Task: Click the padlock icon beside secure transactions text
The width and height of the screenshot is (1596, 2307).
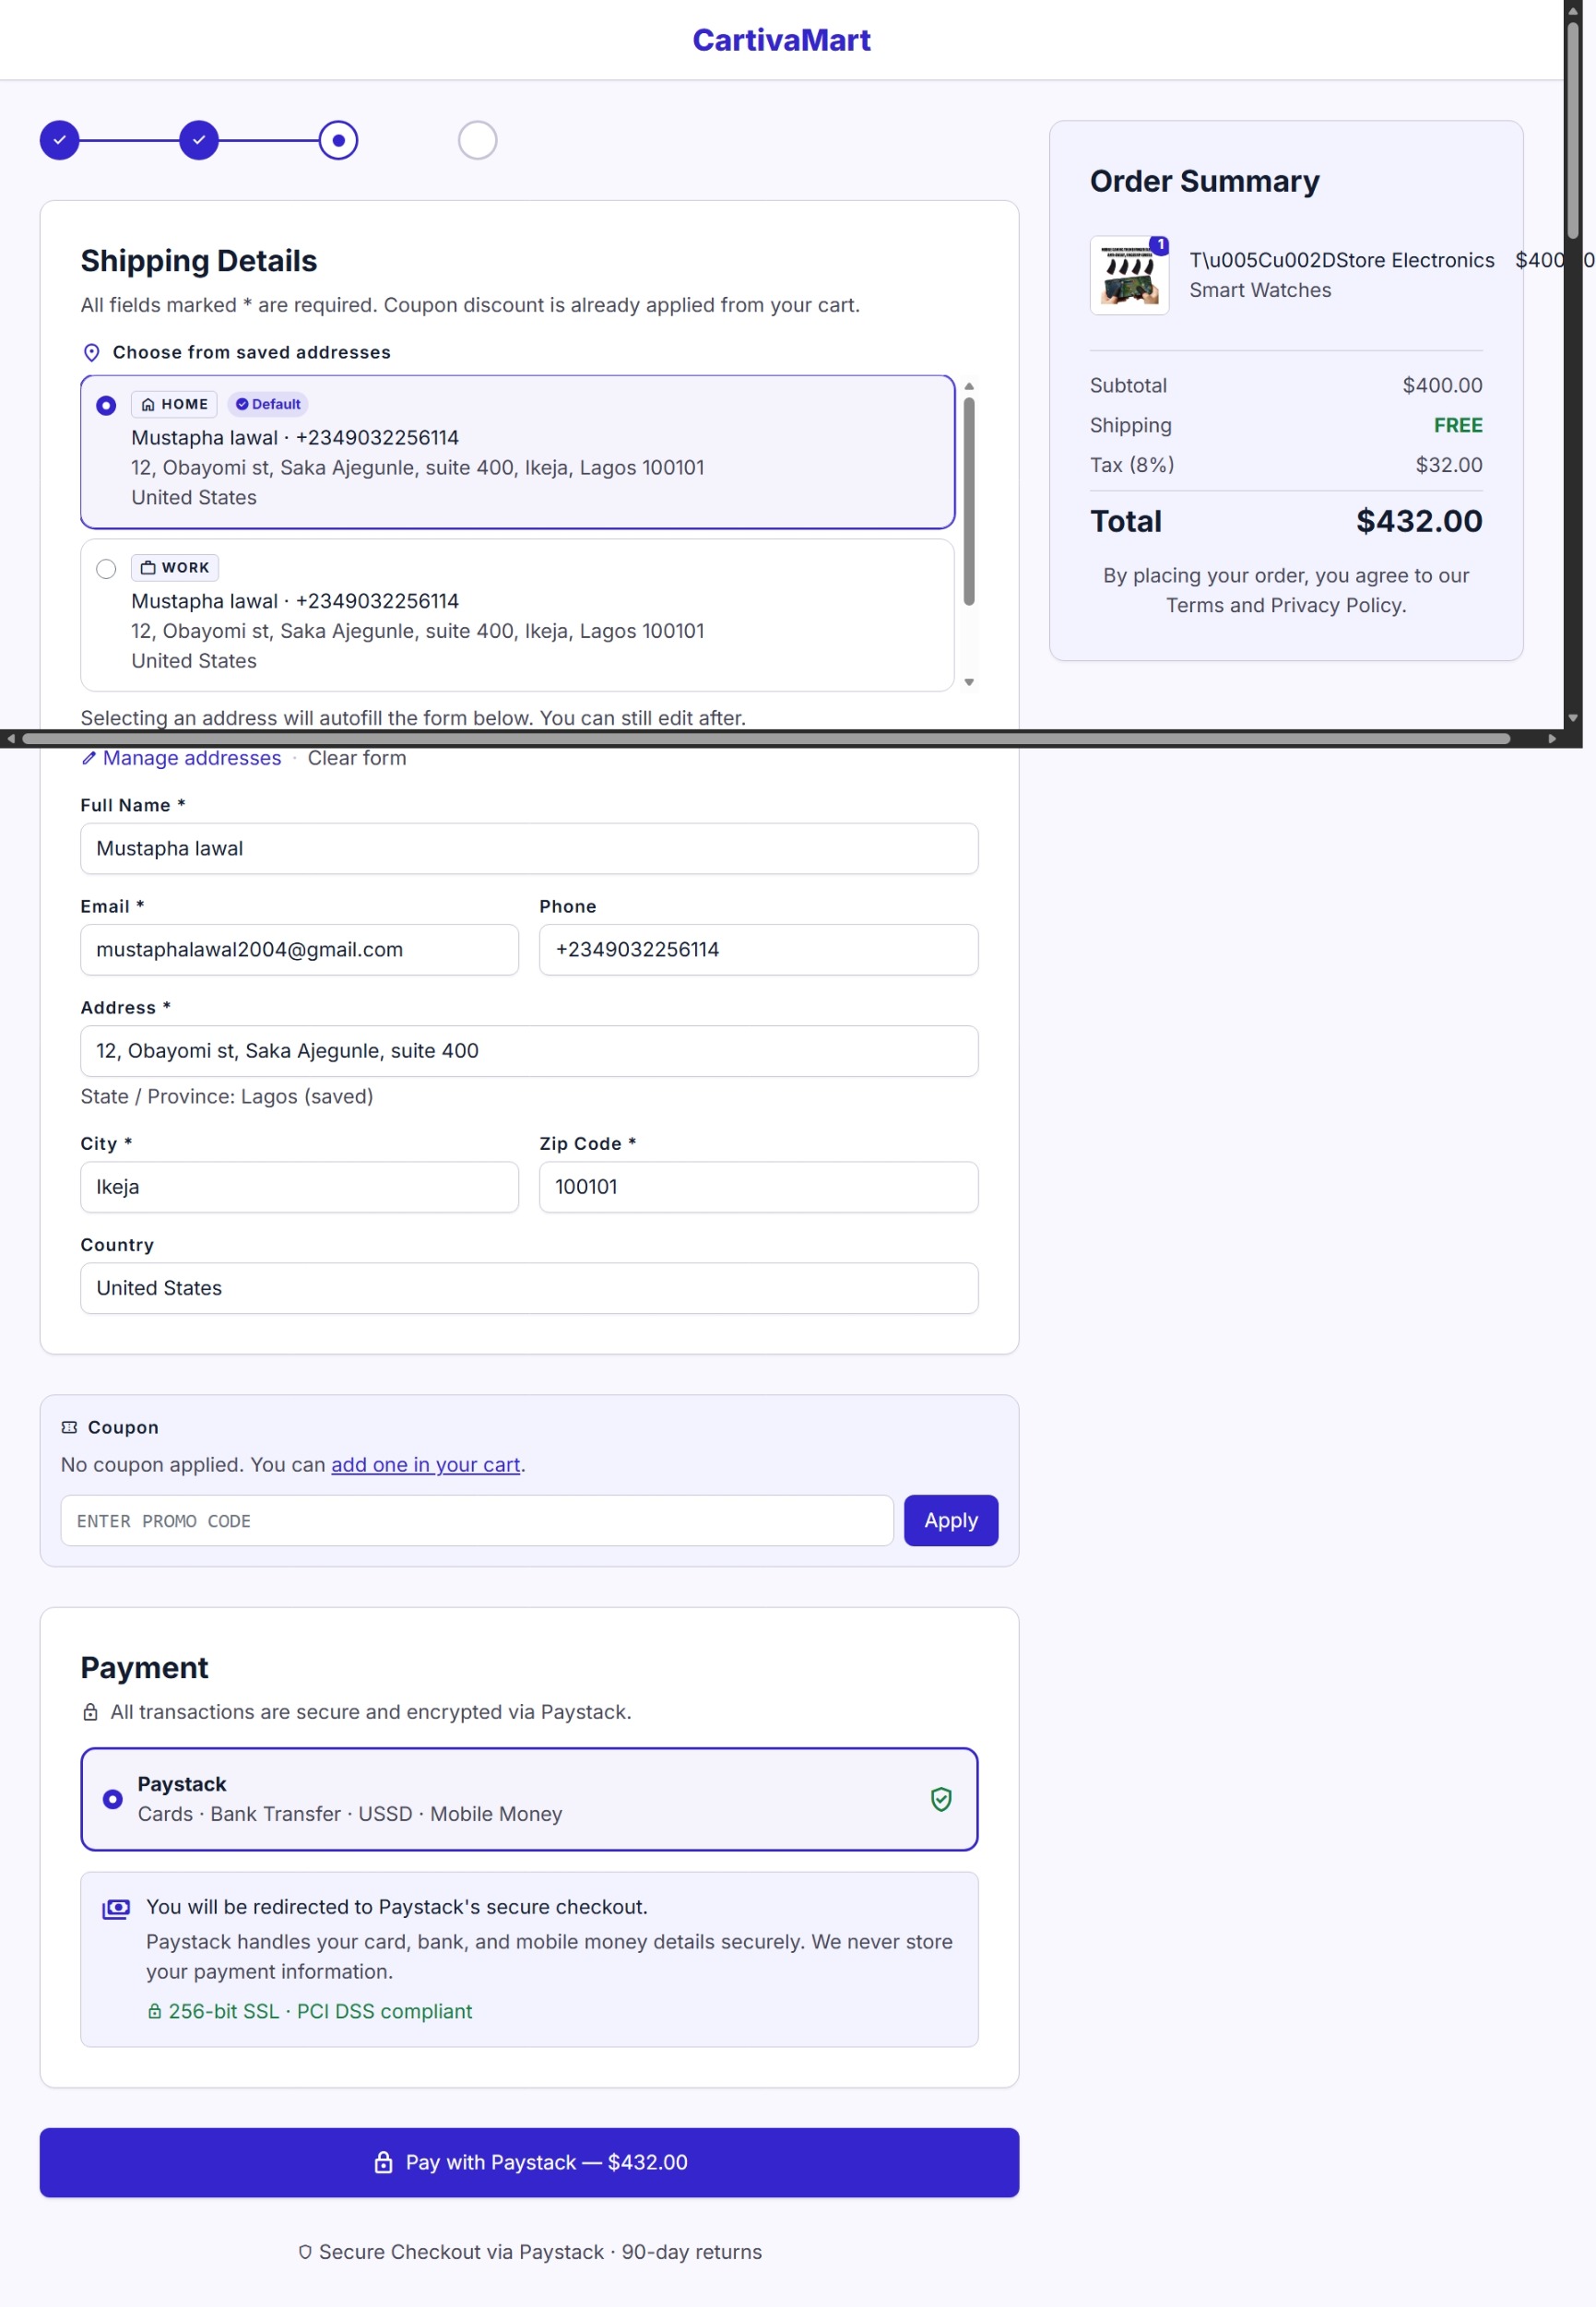Action: point(90,1712)
